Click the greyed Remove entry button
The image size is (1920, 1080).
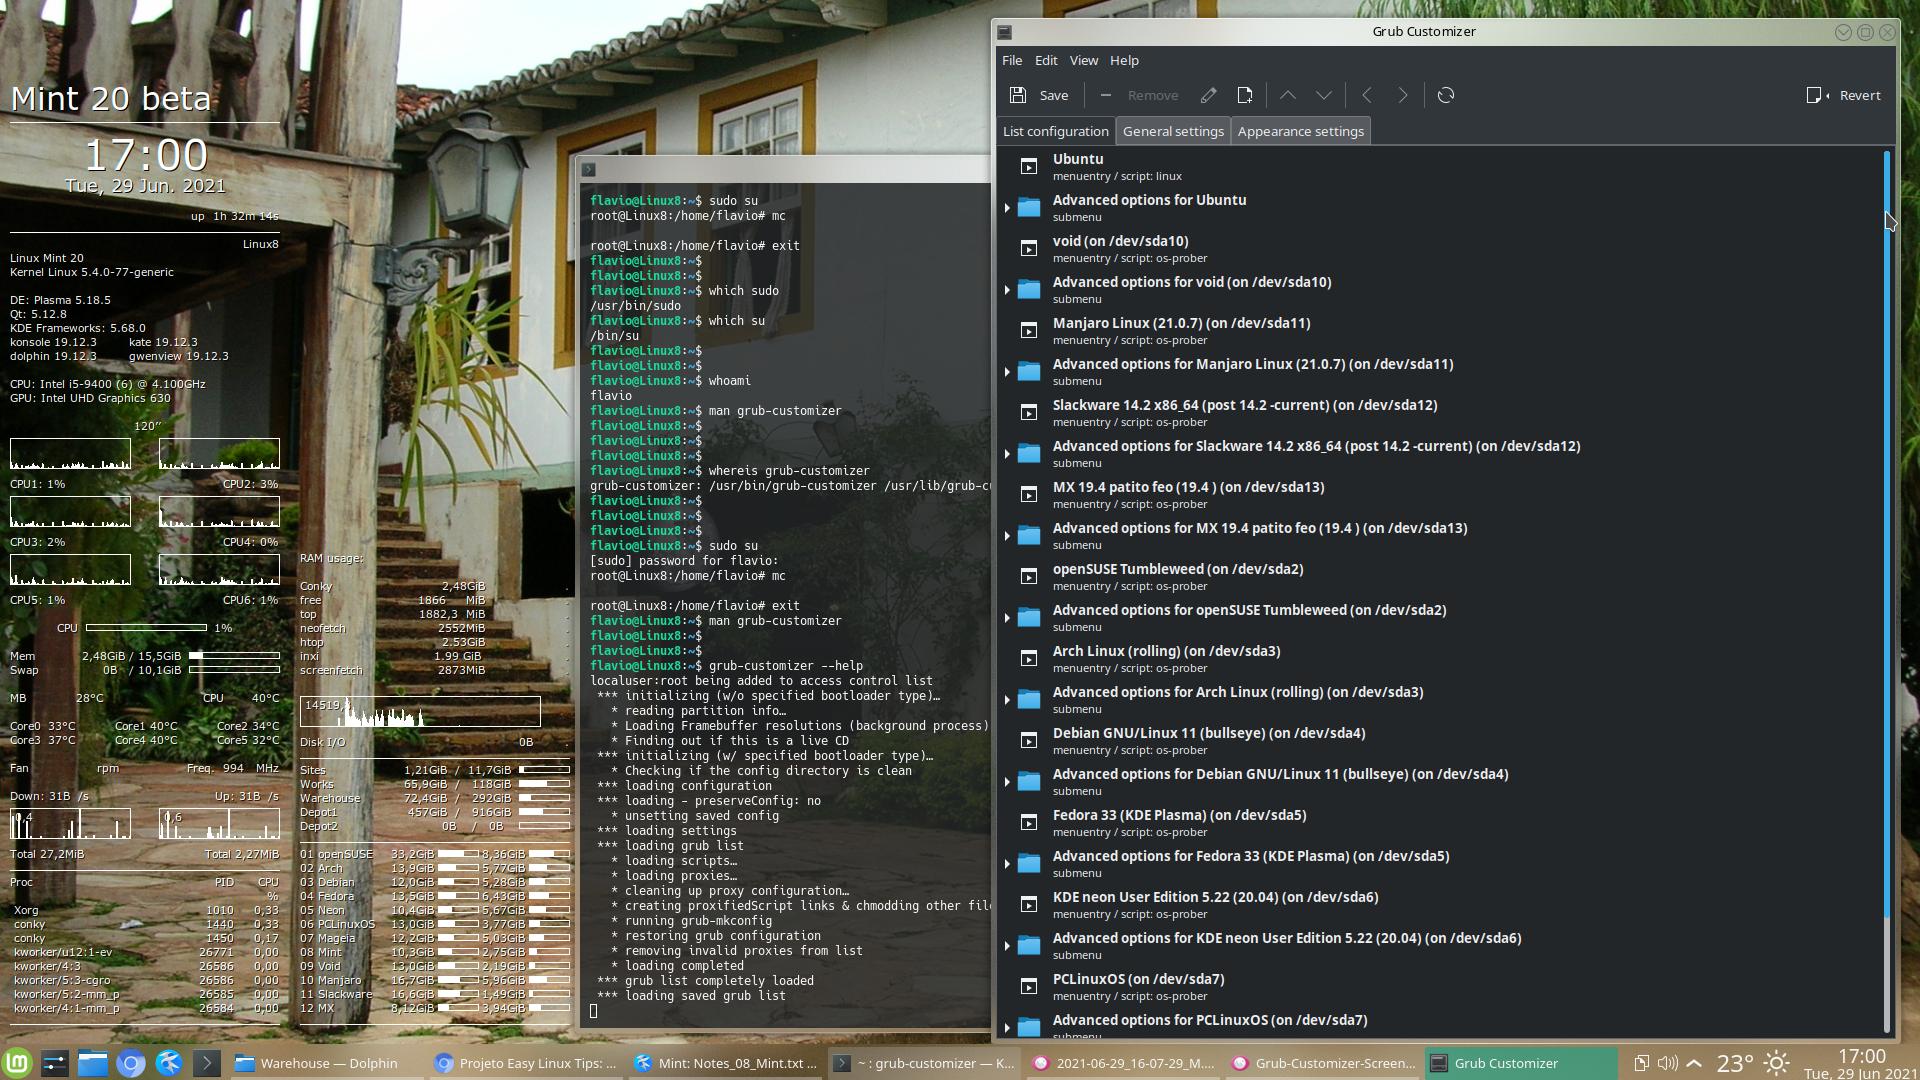coord(1138,95)
